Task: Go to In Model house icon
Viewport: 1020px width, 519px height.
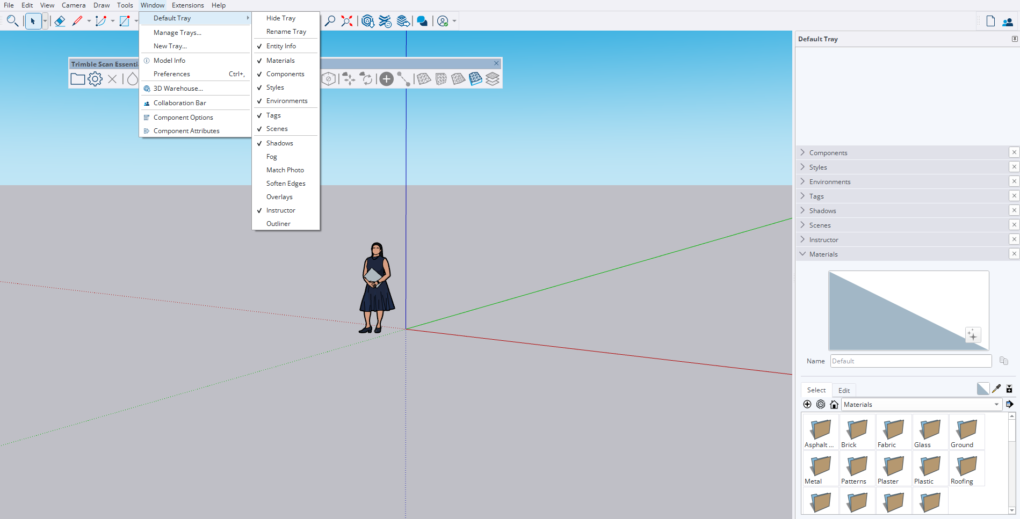Action: [x=834, y=405]
